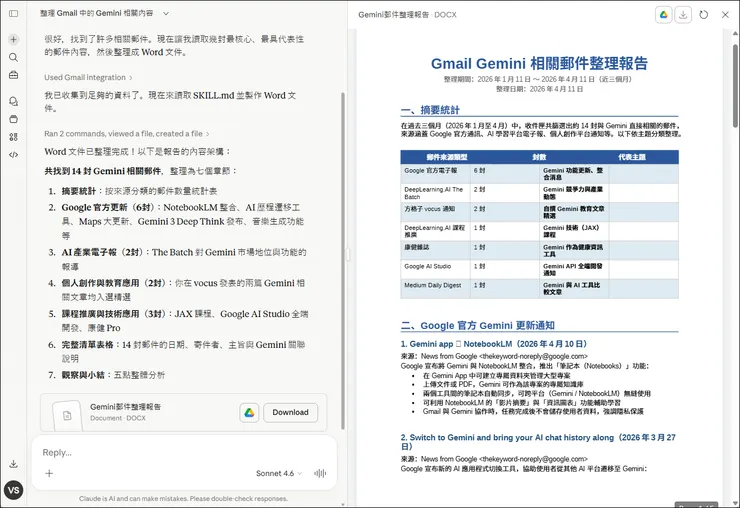Open the artifacts box icon in sidebar

pyautogui.click(x=14, y=119)
